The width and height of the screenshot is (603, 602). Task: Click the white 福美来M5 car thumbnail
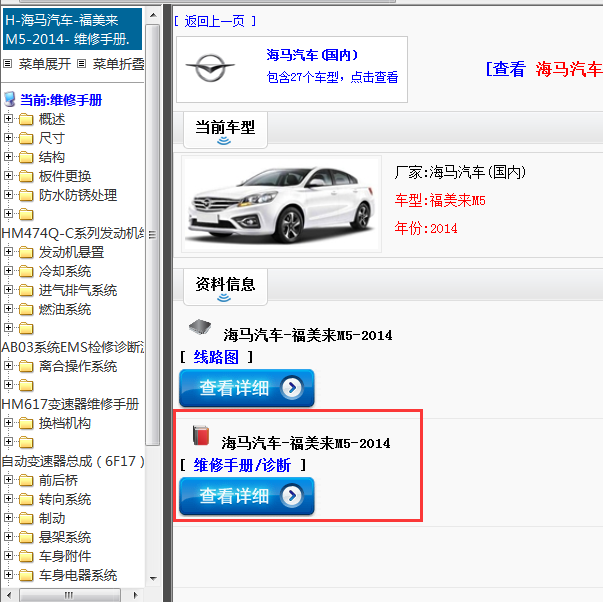pyautogui.click(x=282, y=204)
